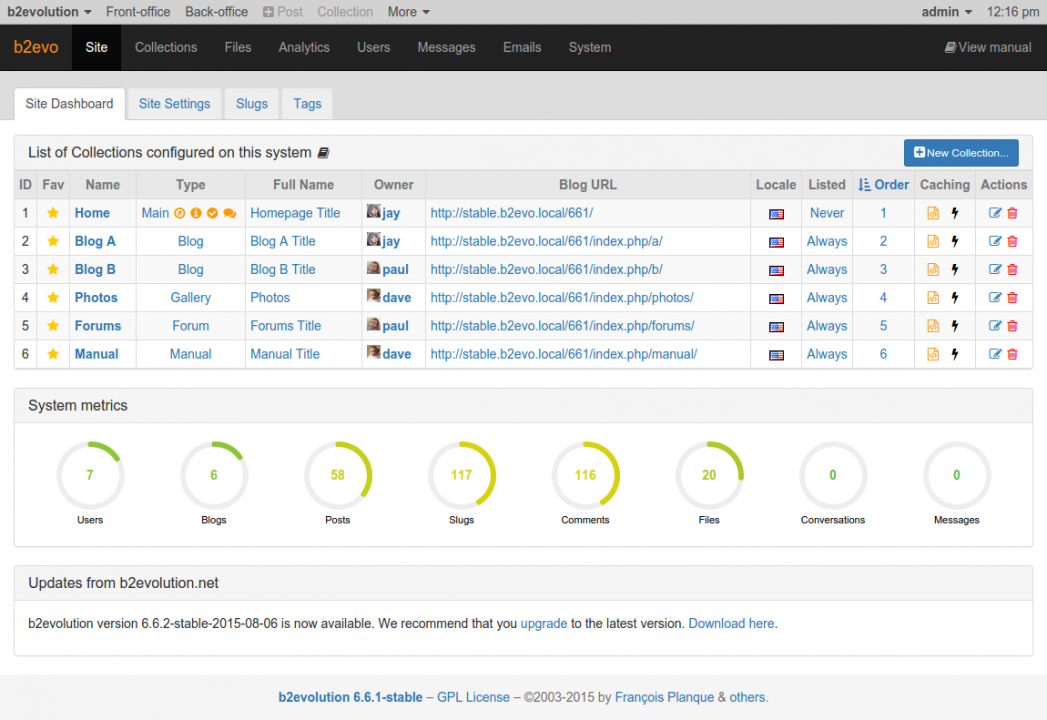
Task: Click the b2evo logo
Action: tap(36, 47)
